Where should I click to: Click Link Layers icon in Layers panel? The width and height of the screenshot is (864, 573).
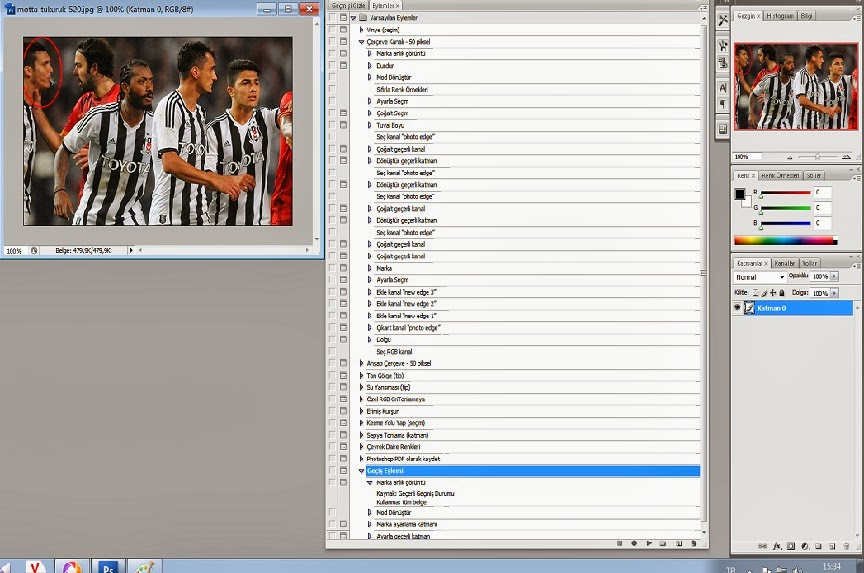click(x=762, y=546)
